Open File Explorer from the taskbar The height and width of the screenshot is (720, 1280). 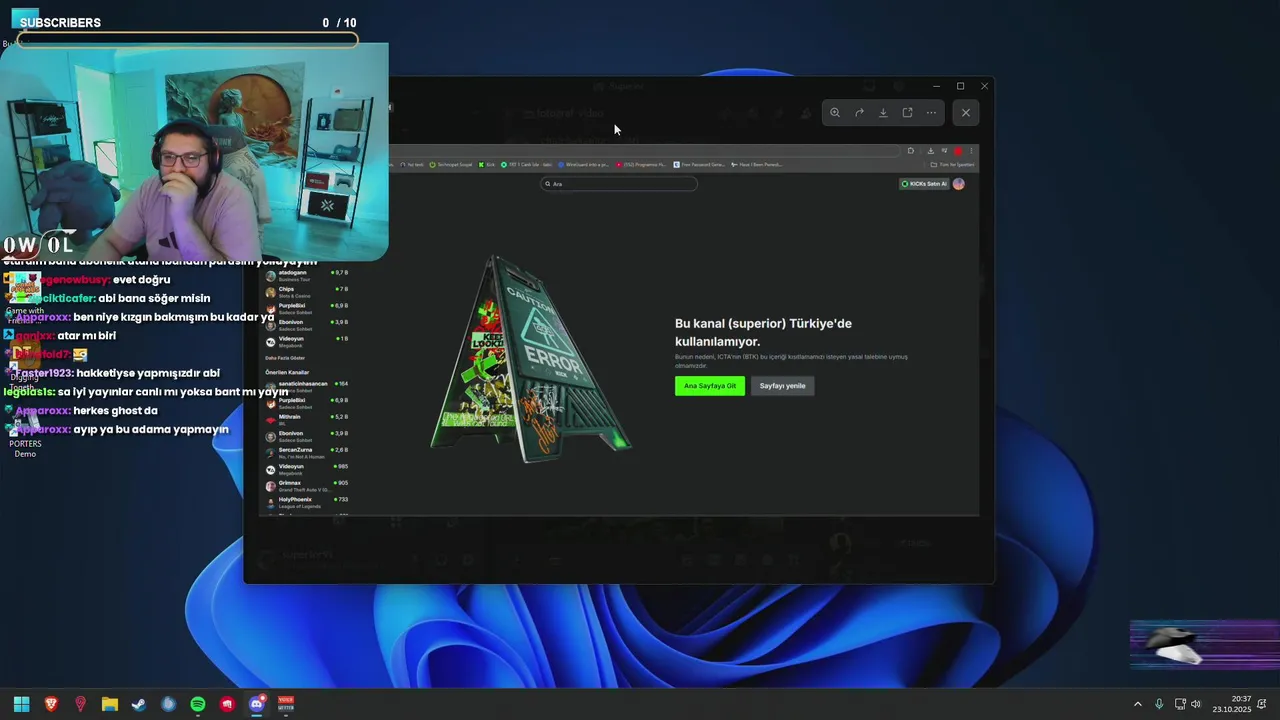click(x=110, y=704)
